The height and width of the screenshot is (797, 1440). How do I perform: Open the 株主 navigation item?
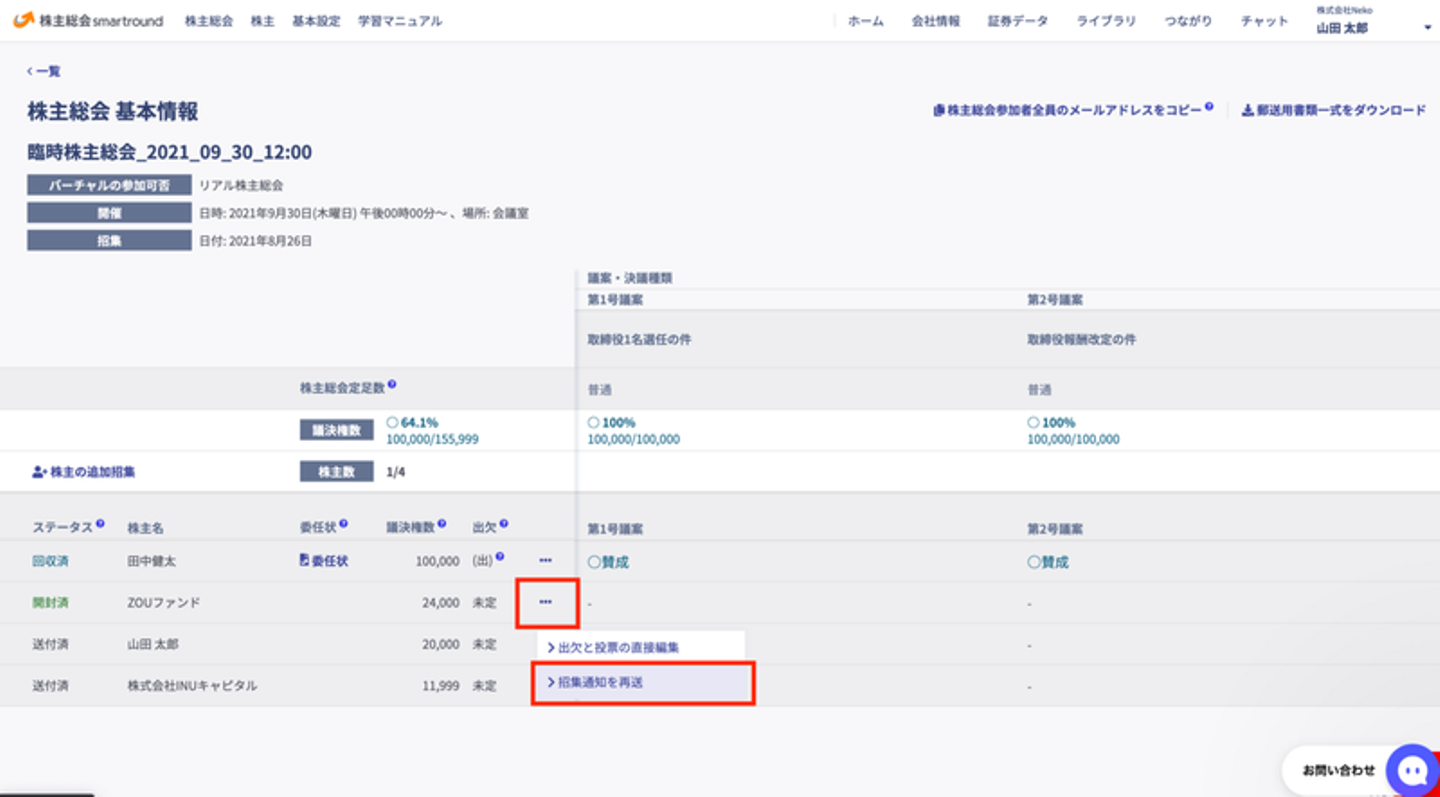click(x=263, y=21)
